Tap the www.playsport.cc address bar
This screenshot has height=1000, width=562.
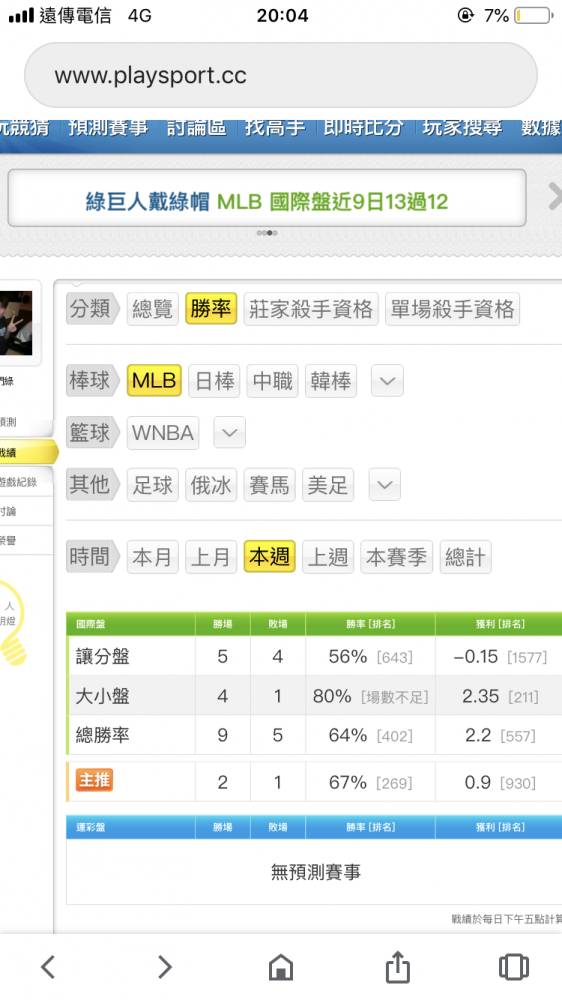click(x=281, y=75)
